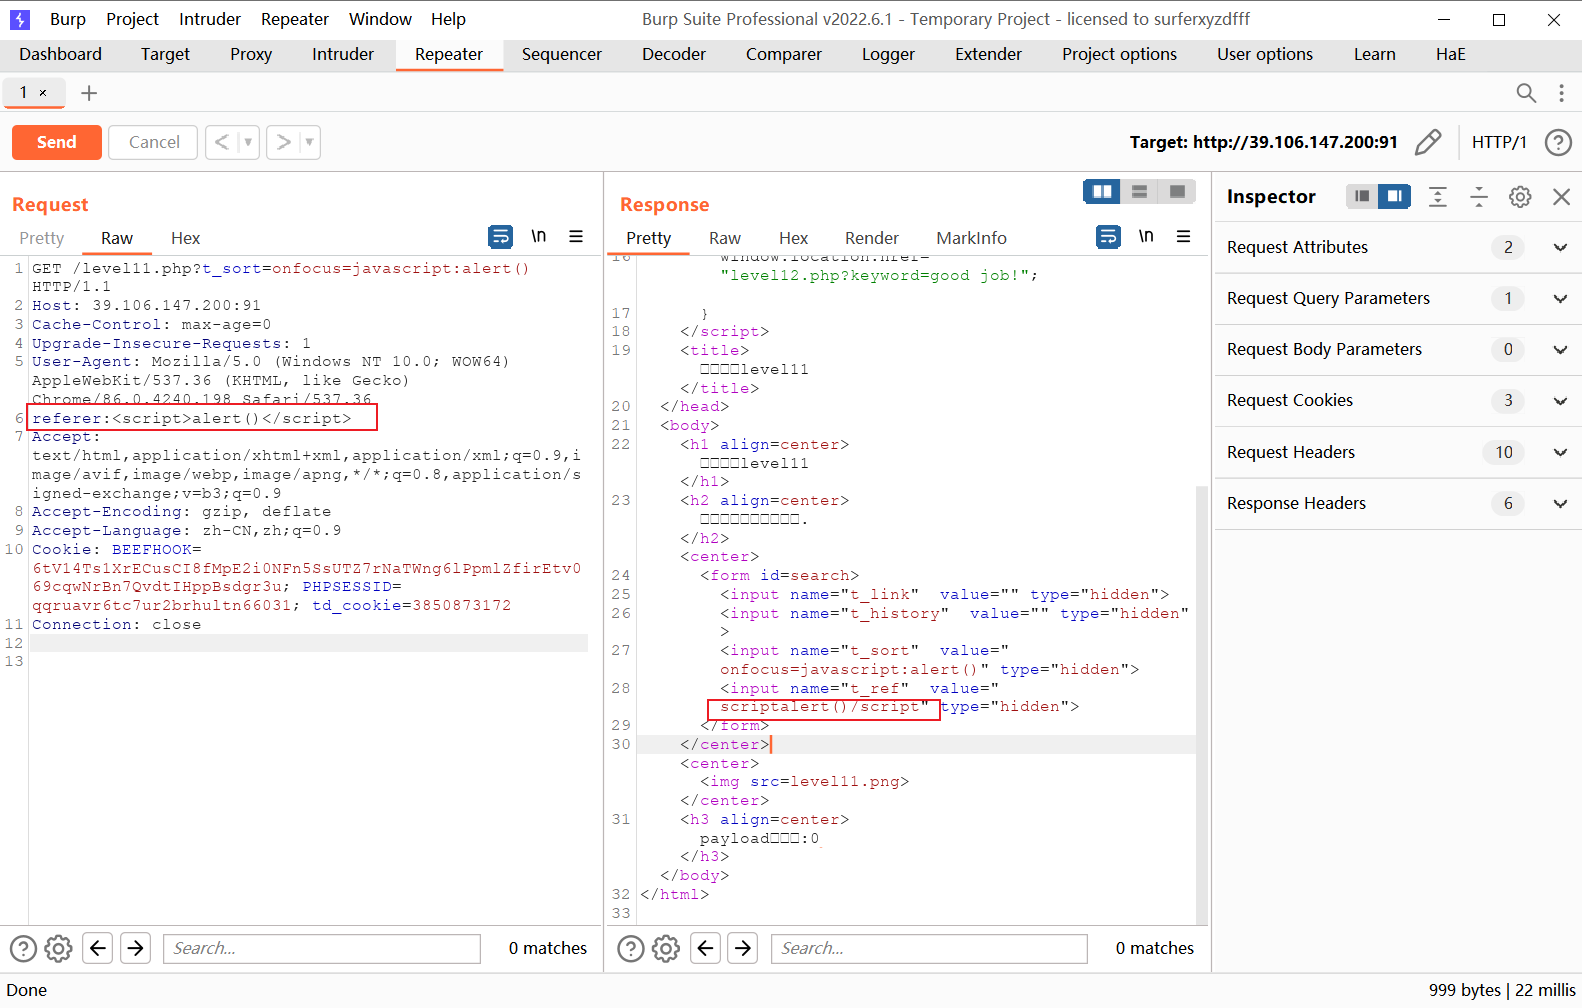Select the request Pretty view tab
Image resolution: width=1582 pixels, height=1008 pixels.
pyautogui.click(x=42, y=238)
